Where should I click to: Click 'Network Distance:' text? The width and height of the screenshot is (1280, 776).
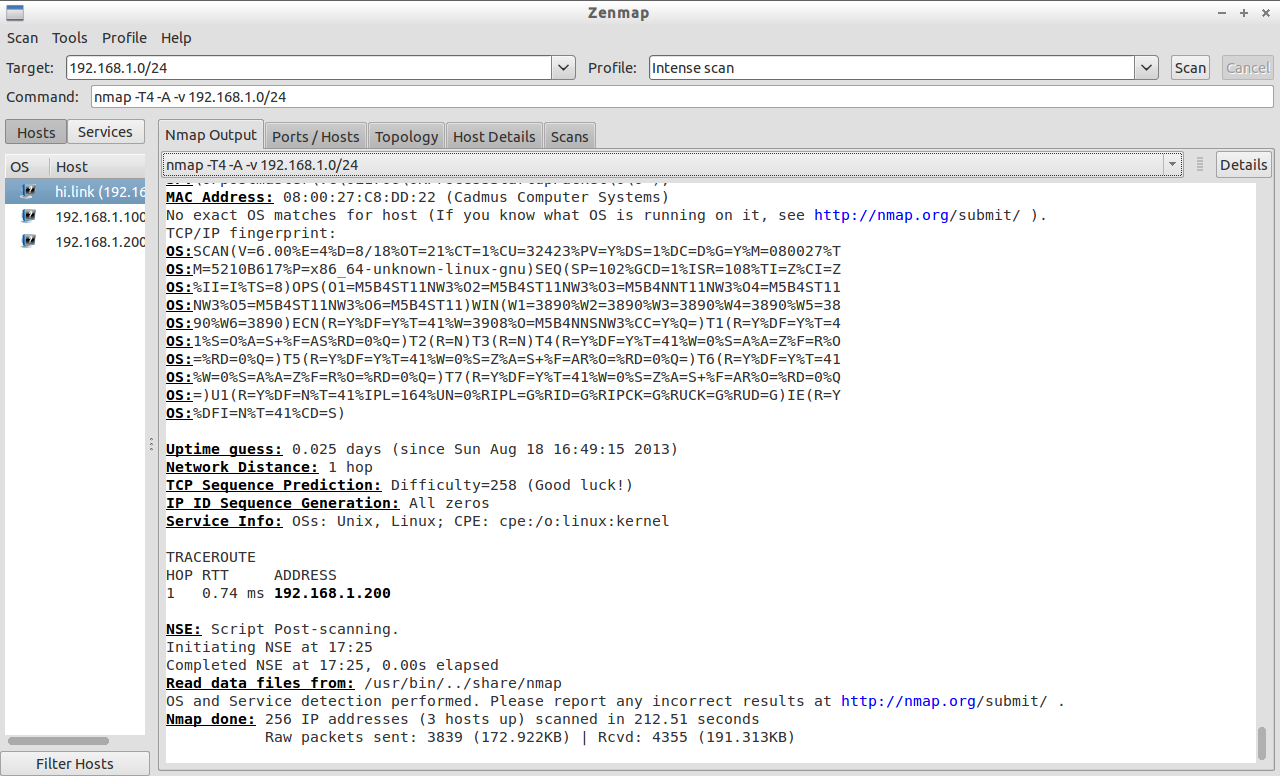coord(242,467)
